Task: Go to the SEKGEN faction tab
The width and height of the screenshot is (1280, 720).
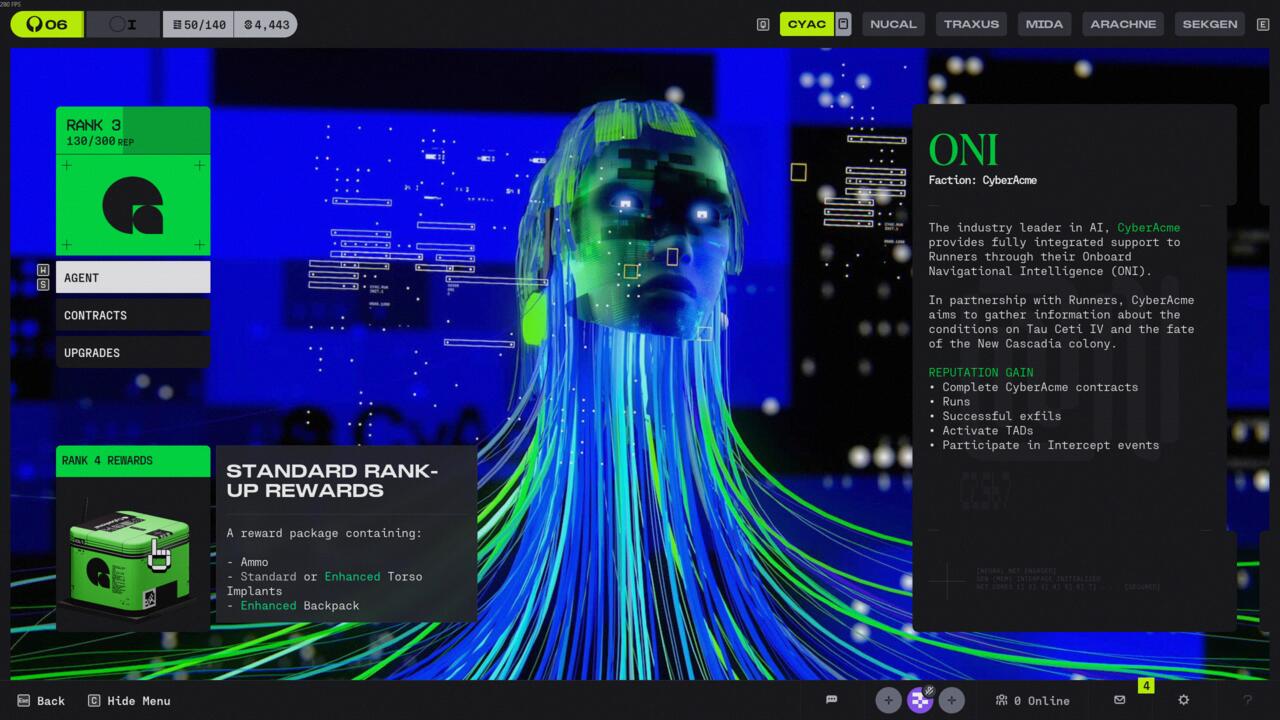Action: point(1210,24)
